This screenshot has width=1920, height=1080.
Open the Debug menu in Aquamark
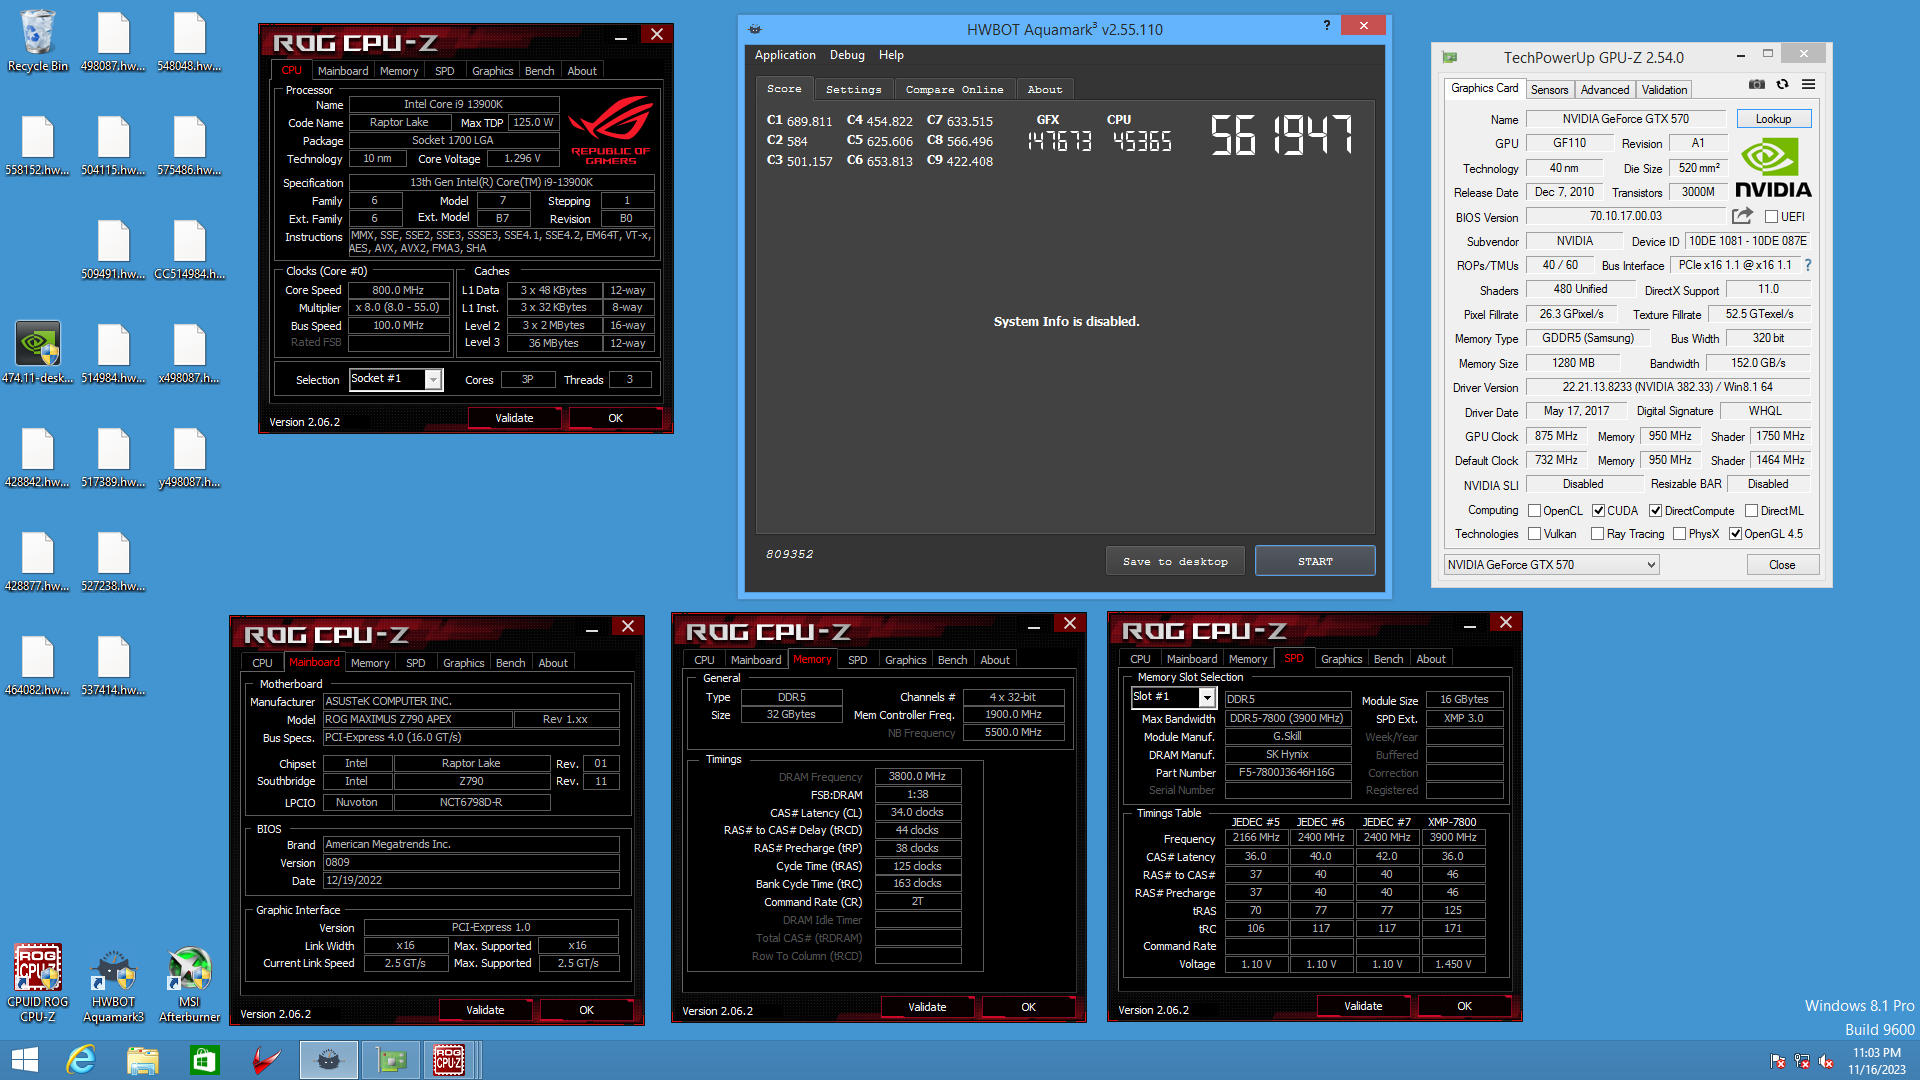(x=847, y=55)
